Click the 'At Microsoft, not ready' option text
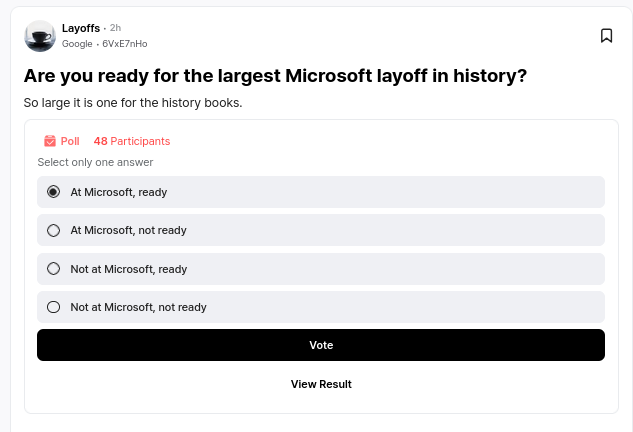The image size is (633, 432). pyautogui.click(x=128, y=230)
